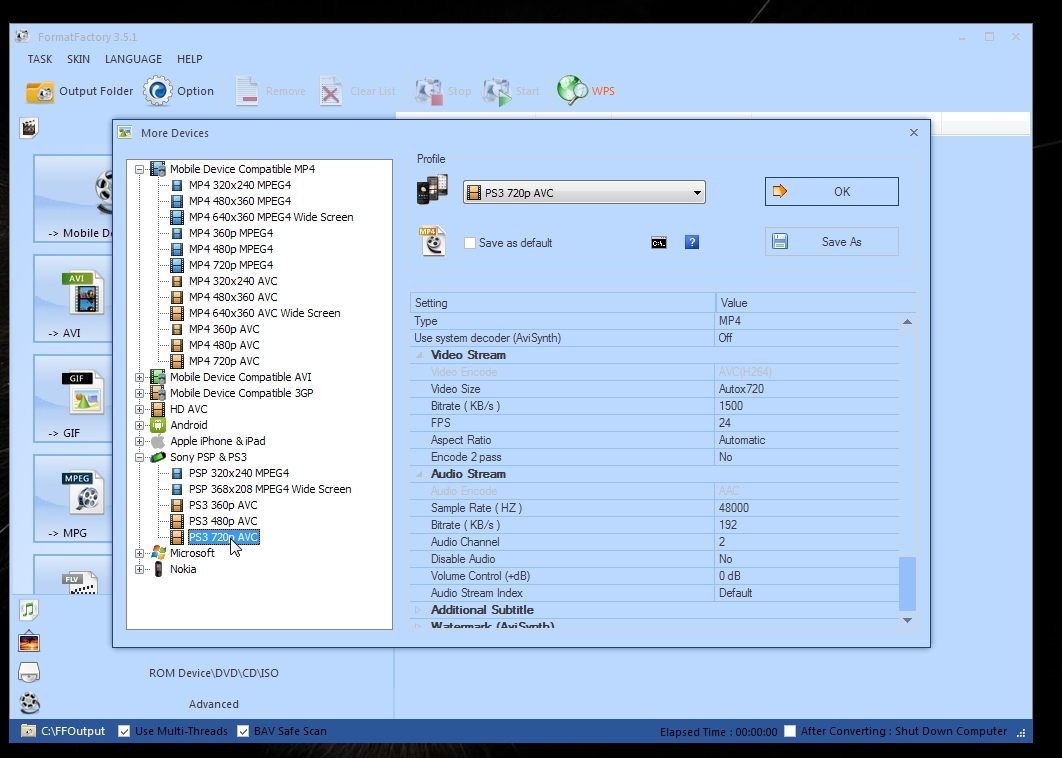Select the Video category icon in the main window's sidebar
The image size is (1062, 758).
[28, 127]
